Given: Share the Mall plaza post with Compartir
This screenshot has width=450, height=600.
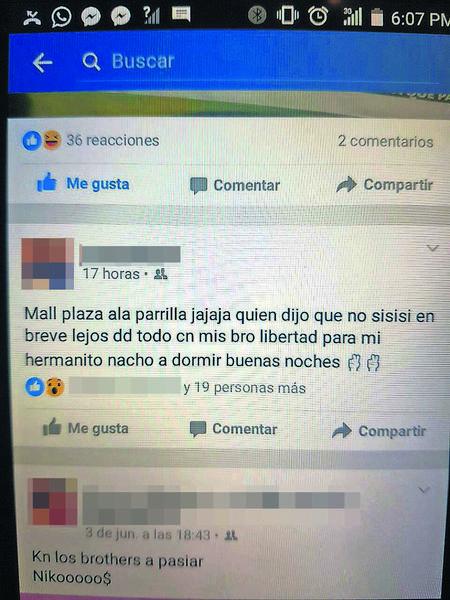Looking at the screenshot, I should coord(379,430).
